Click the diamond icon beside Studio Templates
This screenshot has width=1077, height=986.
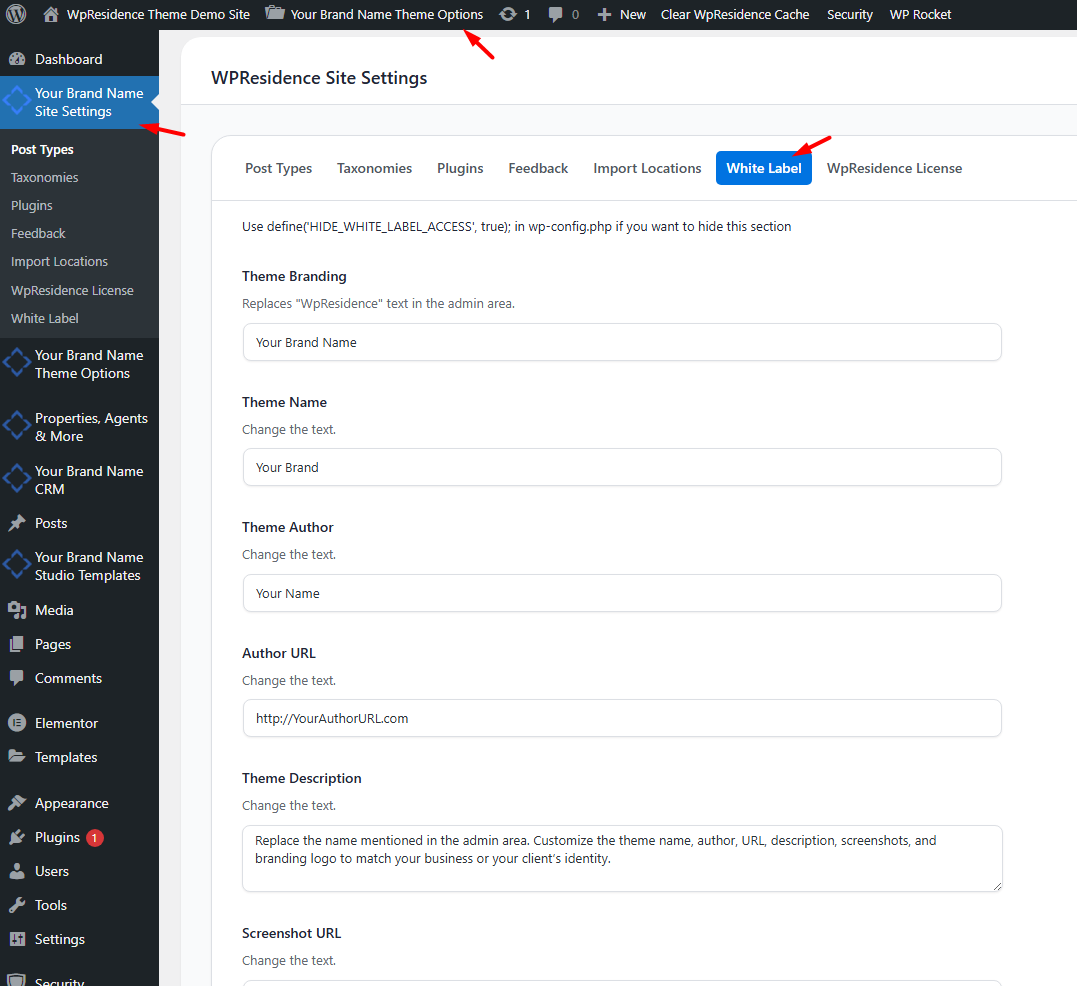pyautogui.click(x=17, y=565)
